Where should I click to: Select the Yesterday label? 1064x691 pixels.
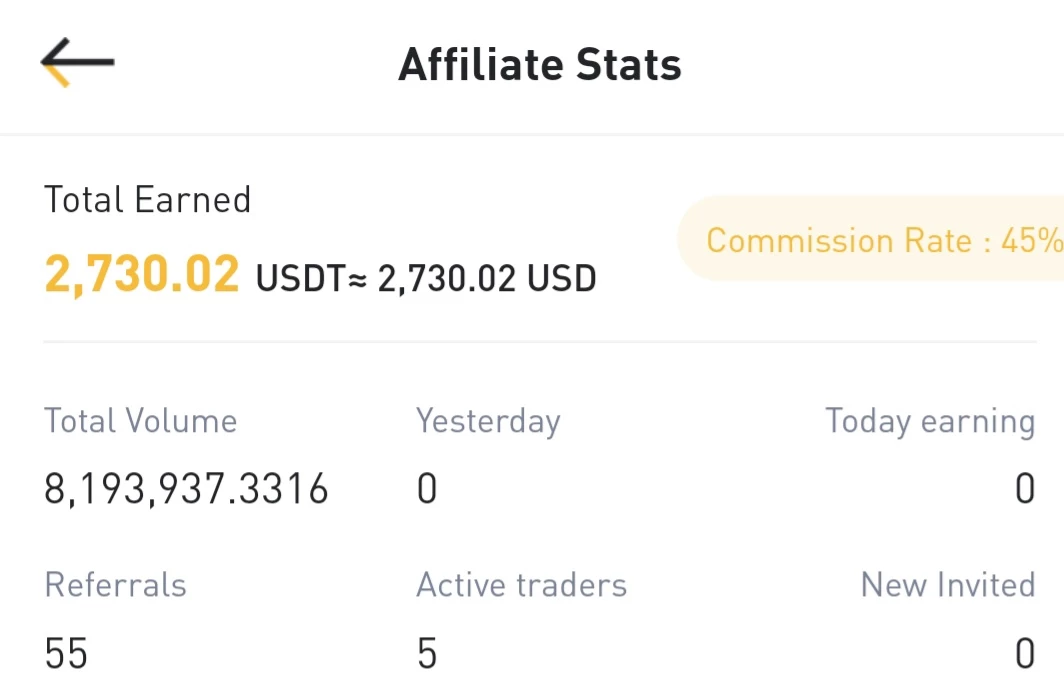pyautogui.click(x=489, y=422)
